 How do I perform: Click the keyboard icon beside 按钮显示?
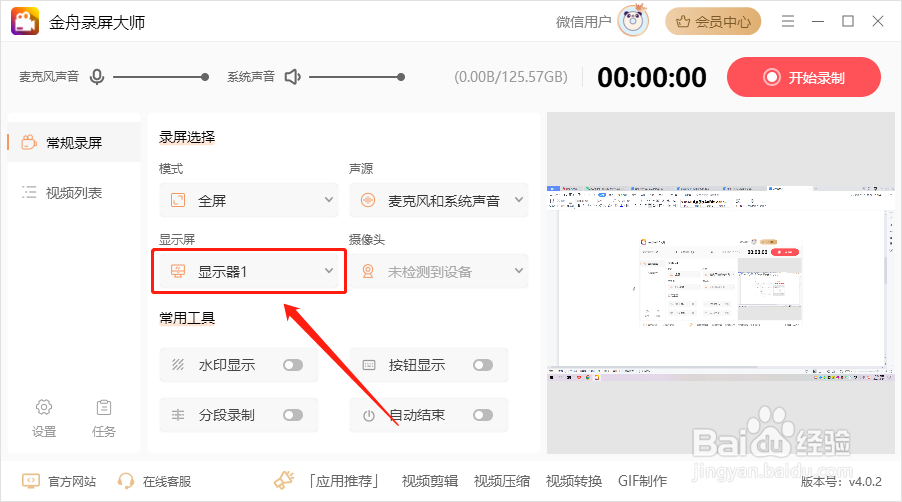coord(369,365)
